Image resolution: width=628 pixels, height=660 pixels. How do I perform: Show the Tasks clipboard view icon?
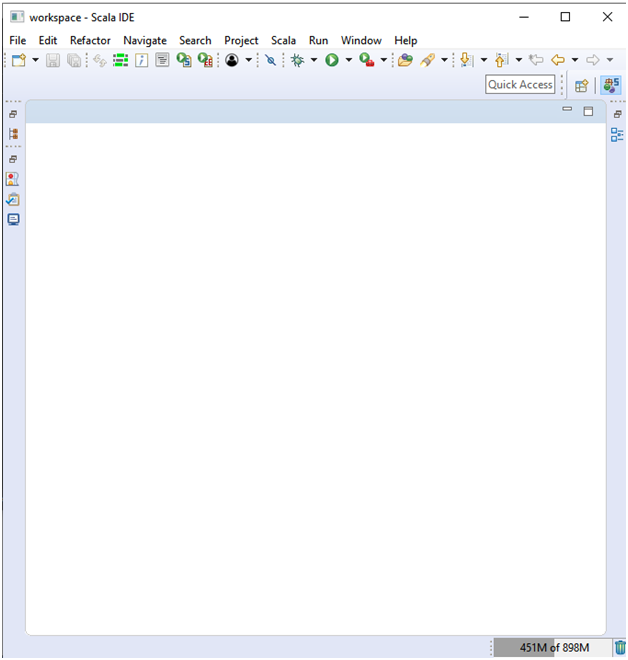click(x=13, y=199)
